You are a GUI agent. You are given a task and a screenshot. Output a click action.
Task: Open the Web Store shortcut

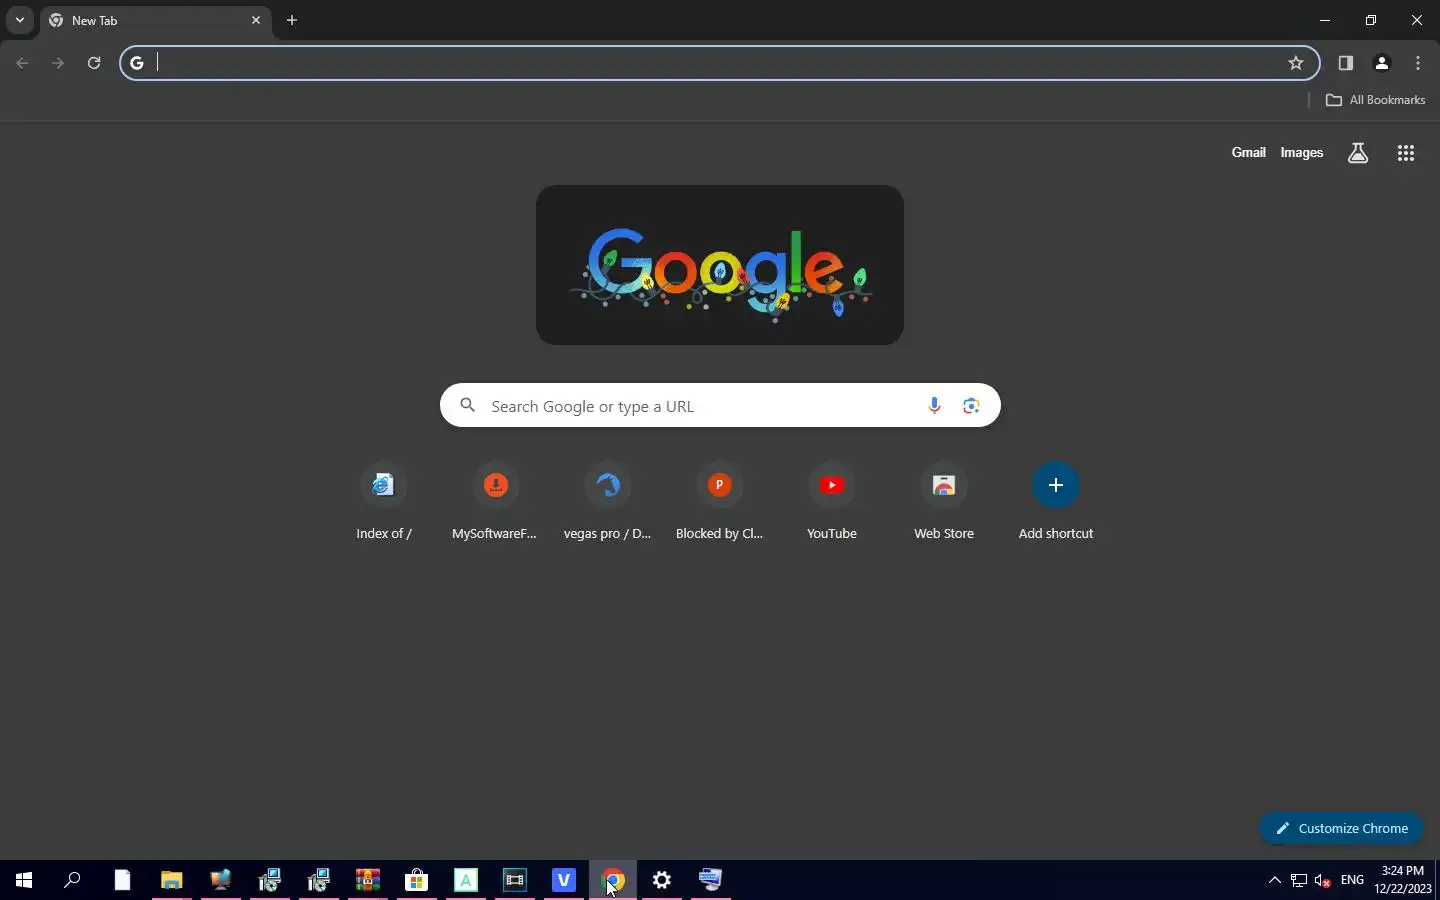944,503
